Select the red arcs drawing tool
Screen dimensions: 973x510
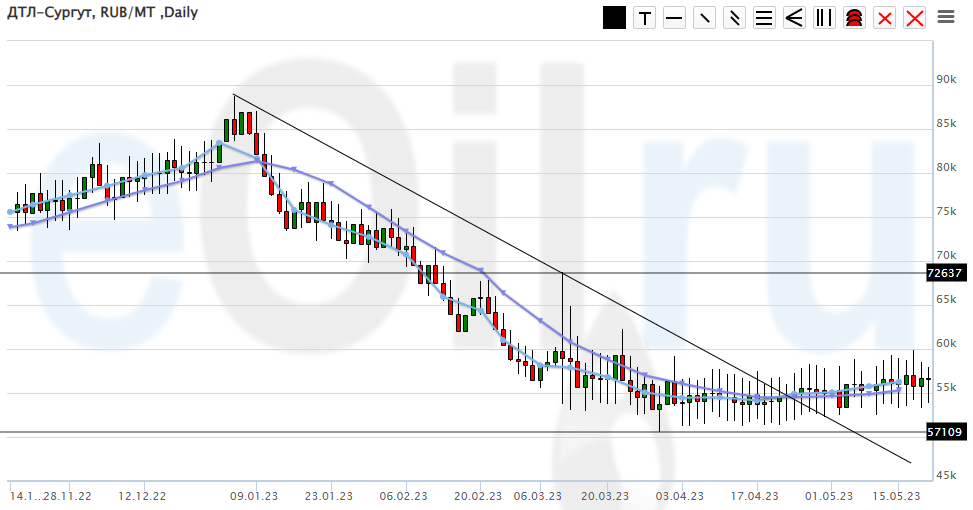click(x=855, y=18)
